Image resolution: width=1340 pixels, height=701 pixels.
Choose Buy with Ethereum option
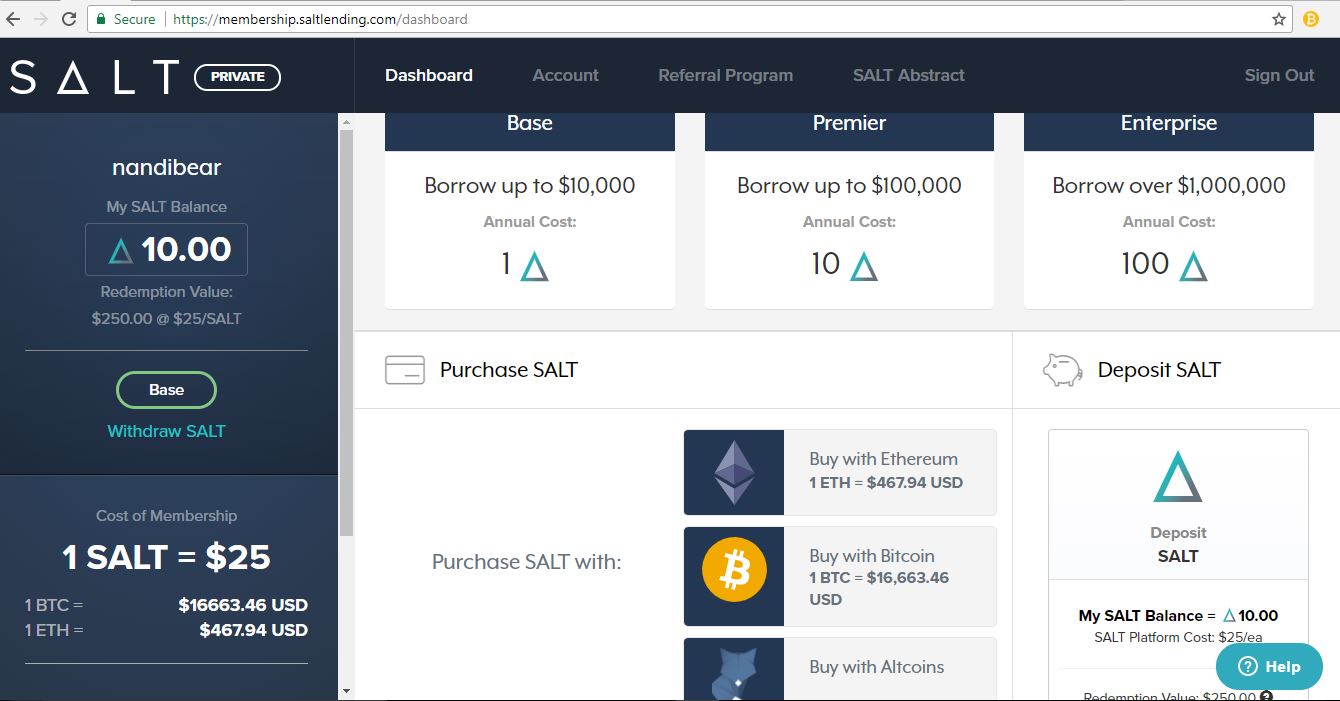coord(840,473)
